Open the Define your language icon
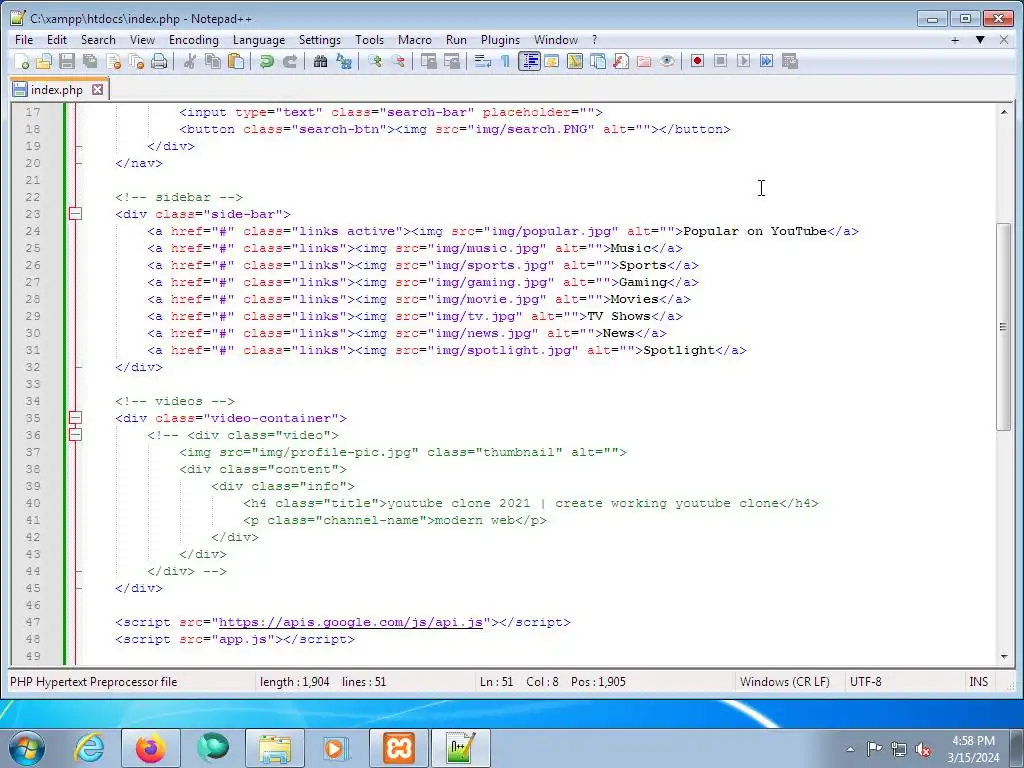1024x768 pixels. [552, 61]
